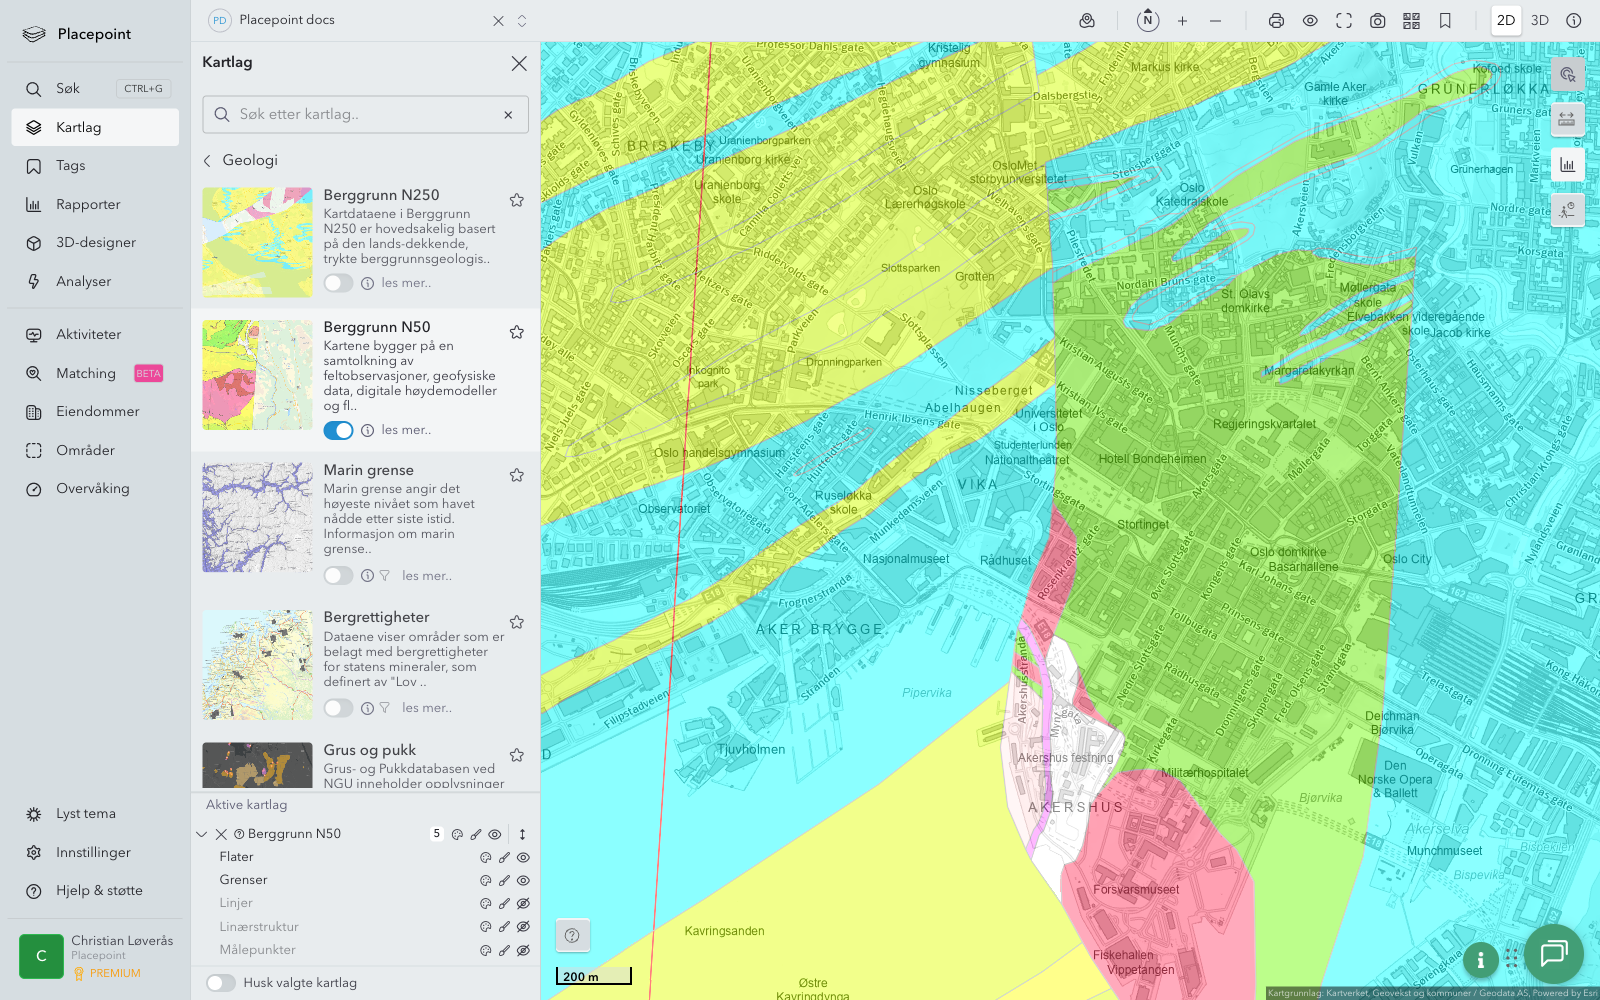
Task: Open the Placepoint docs workspace switcher arrows
Action: (522, 21)
